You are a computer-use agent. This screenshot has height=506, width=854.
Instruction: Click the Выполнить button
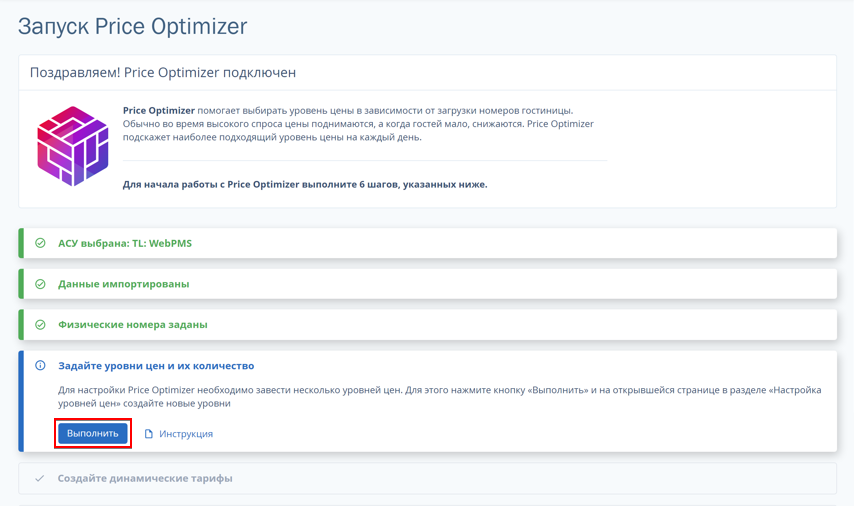click(93, 434)
